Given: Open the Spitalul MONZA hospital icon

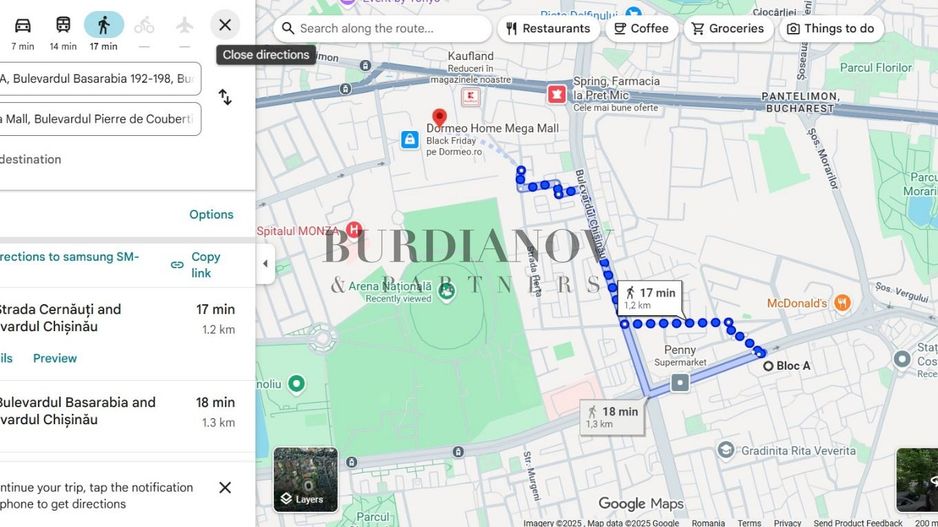Looking at the screenshot, I should pyautogui.click(x=354, y=229).
